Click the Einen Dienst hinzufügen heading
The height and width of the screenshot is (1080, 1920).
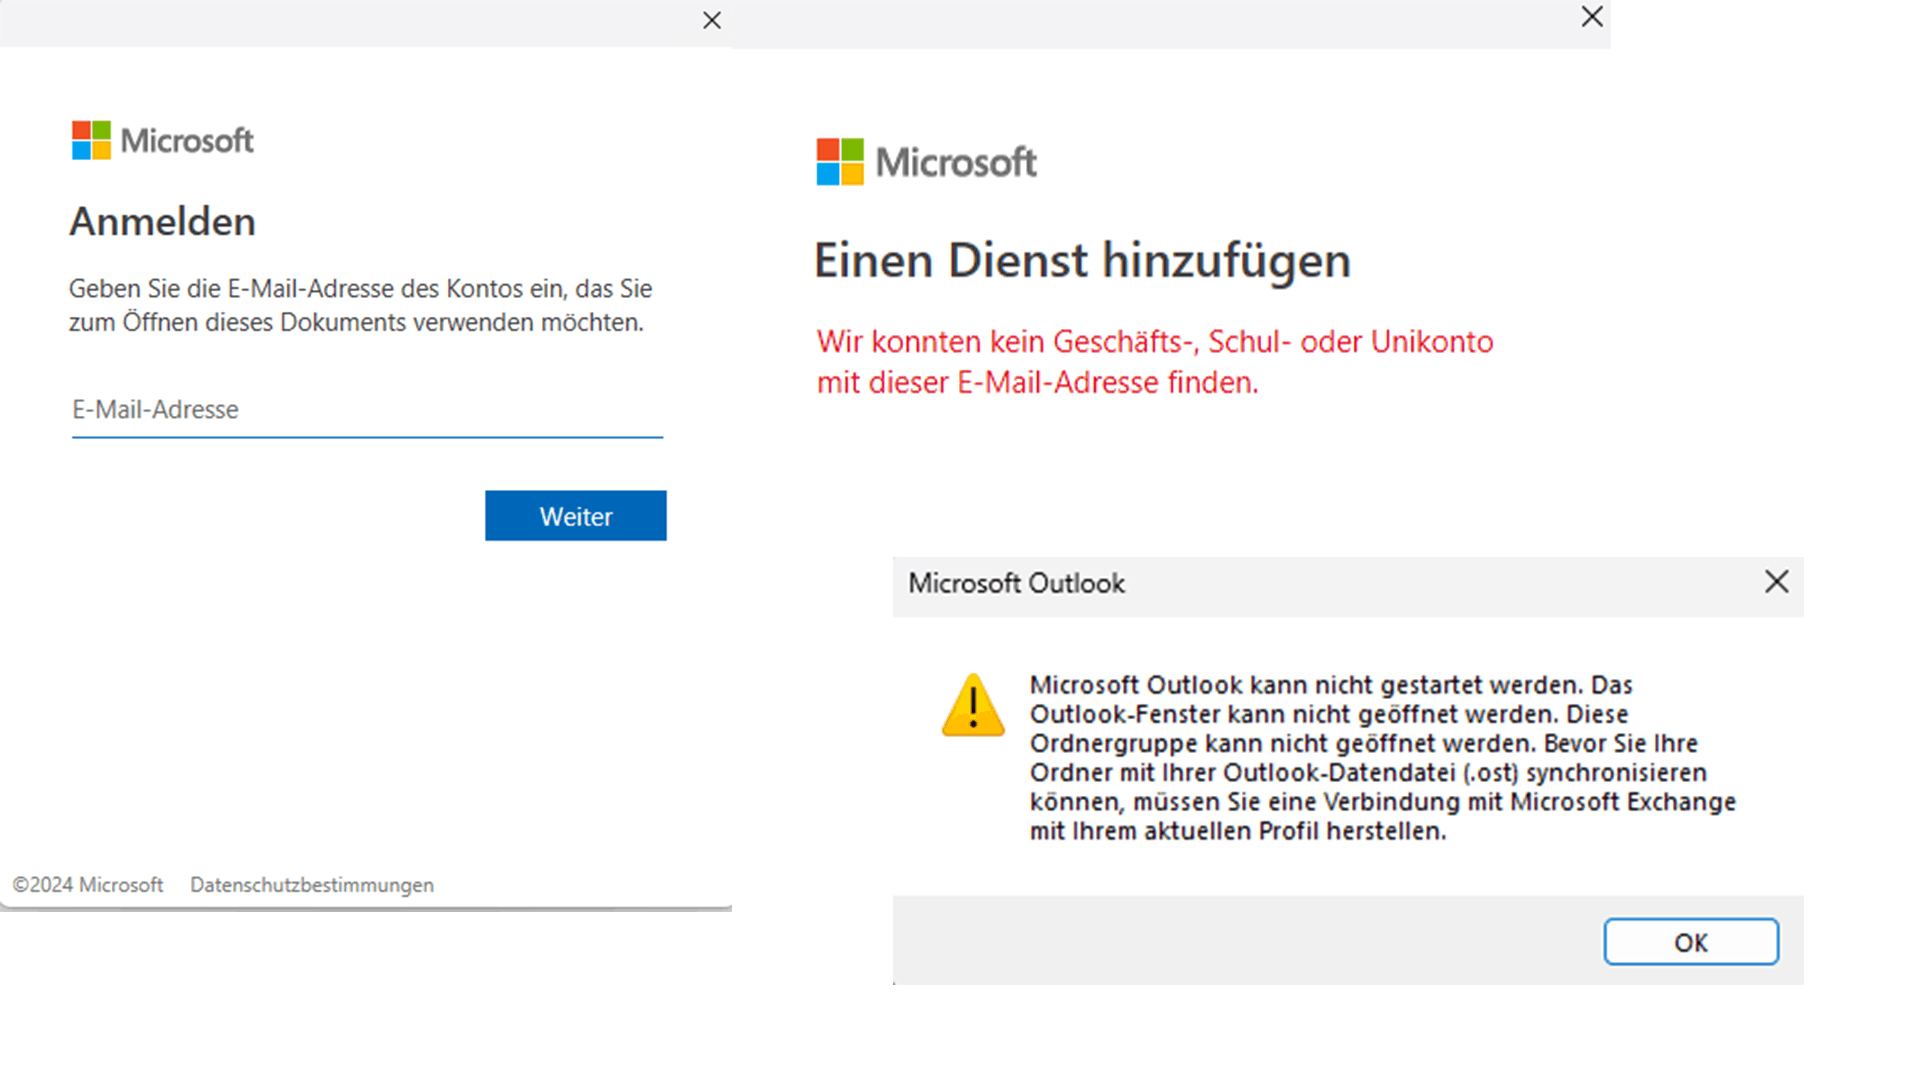1081,261
